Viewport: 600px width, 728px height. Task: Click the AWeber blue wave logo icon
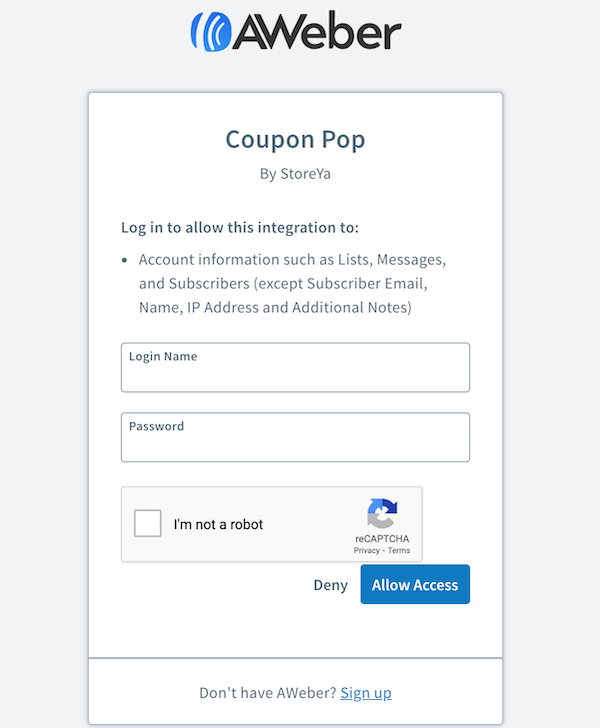[x=210, y=31]
